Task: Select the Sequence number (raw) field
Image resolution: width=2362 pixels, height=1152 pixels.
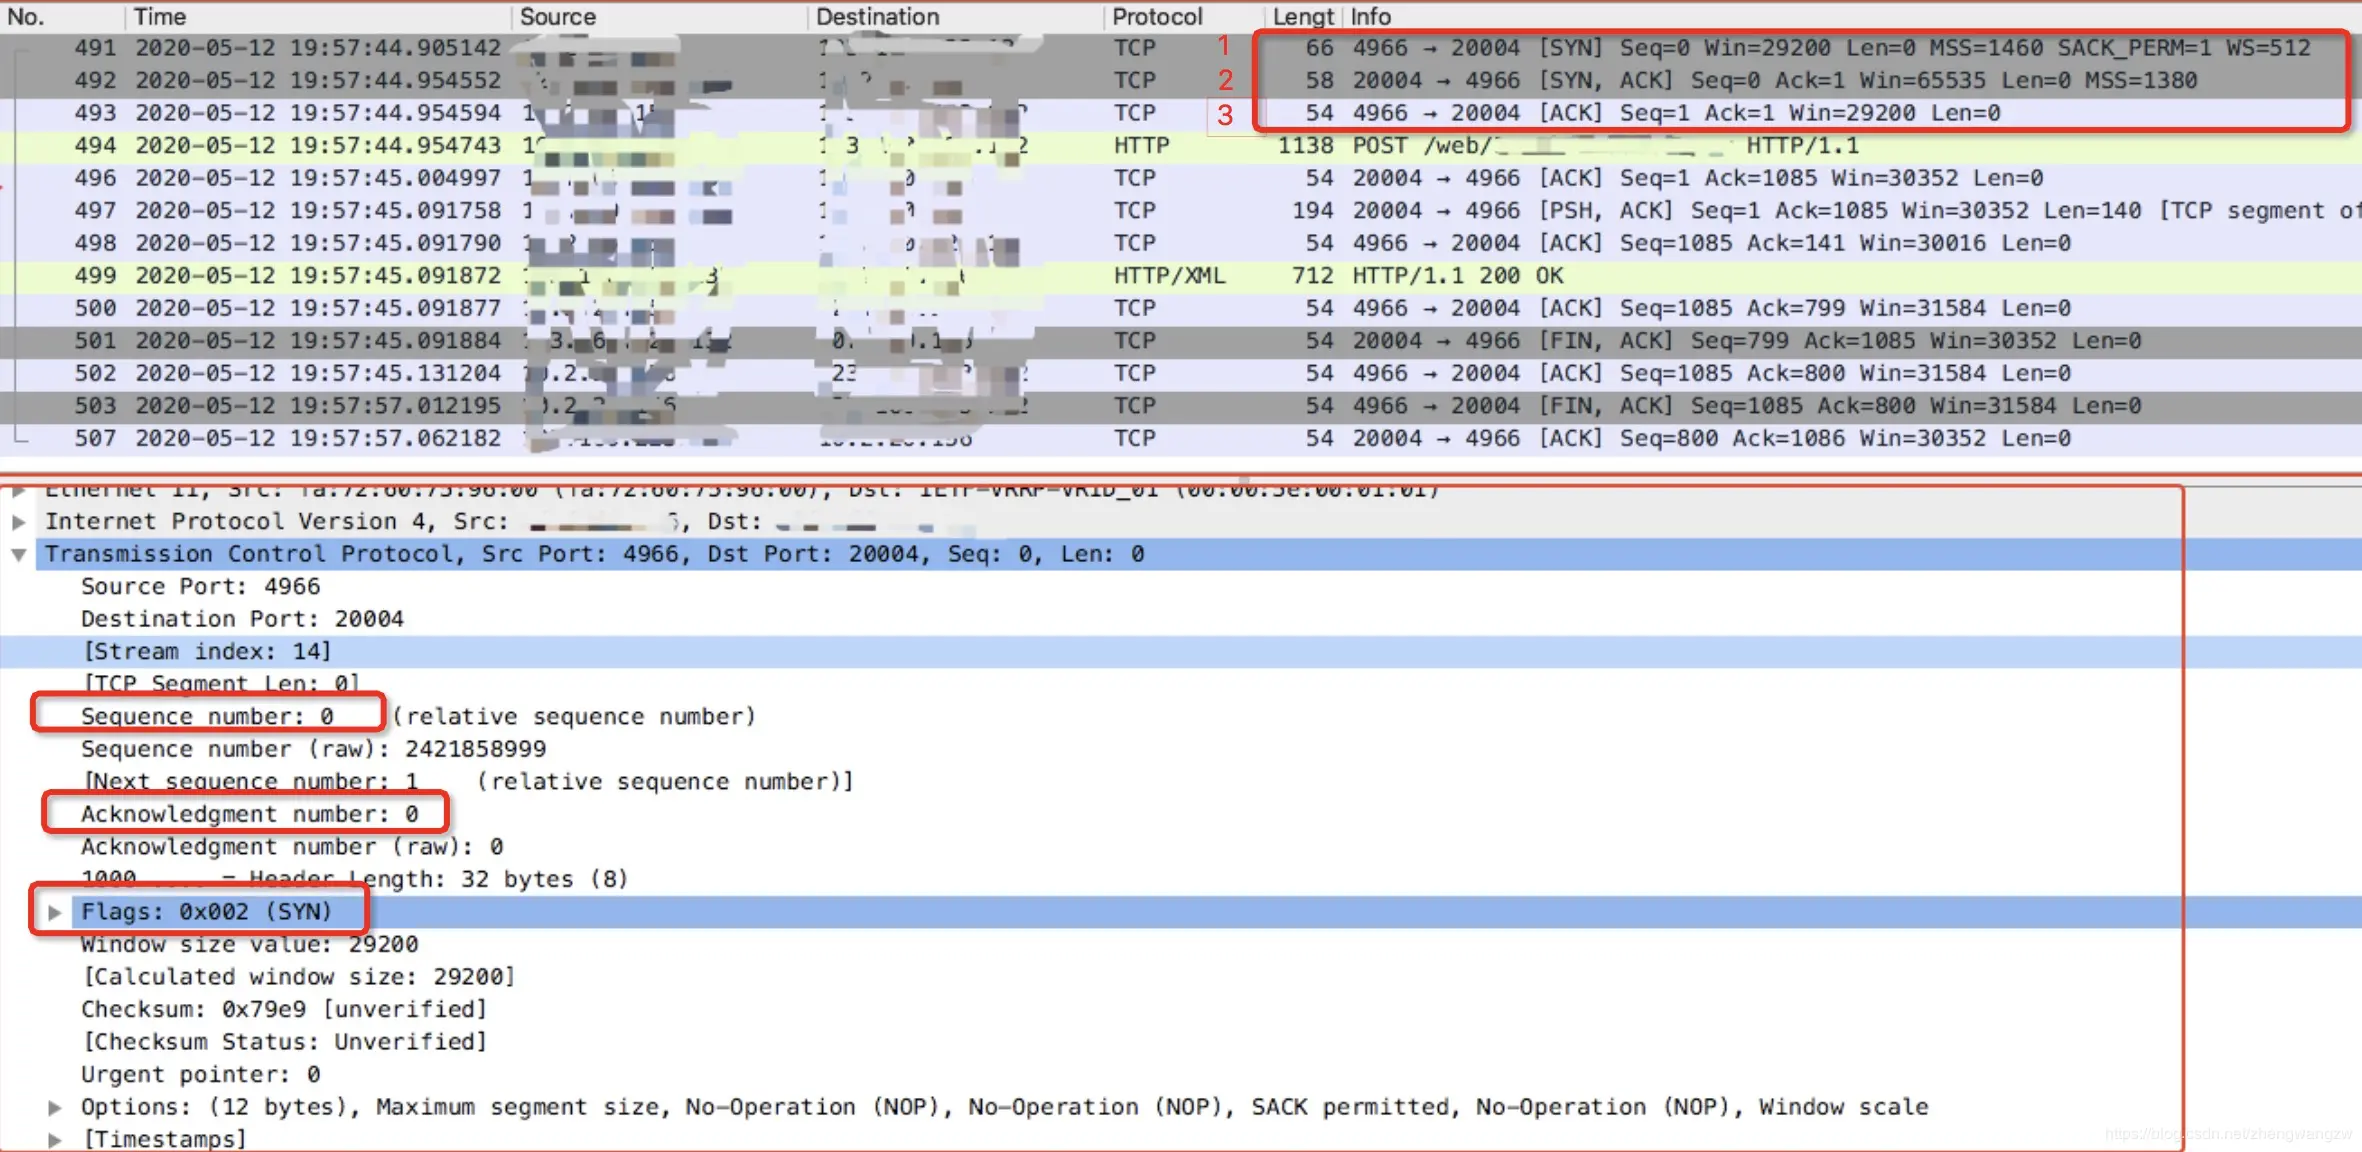Action: point(313,750)
